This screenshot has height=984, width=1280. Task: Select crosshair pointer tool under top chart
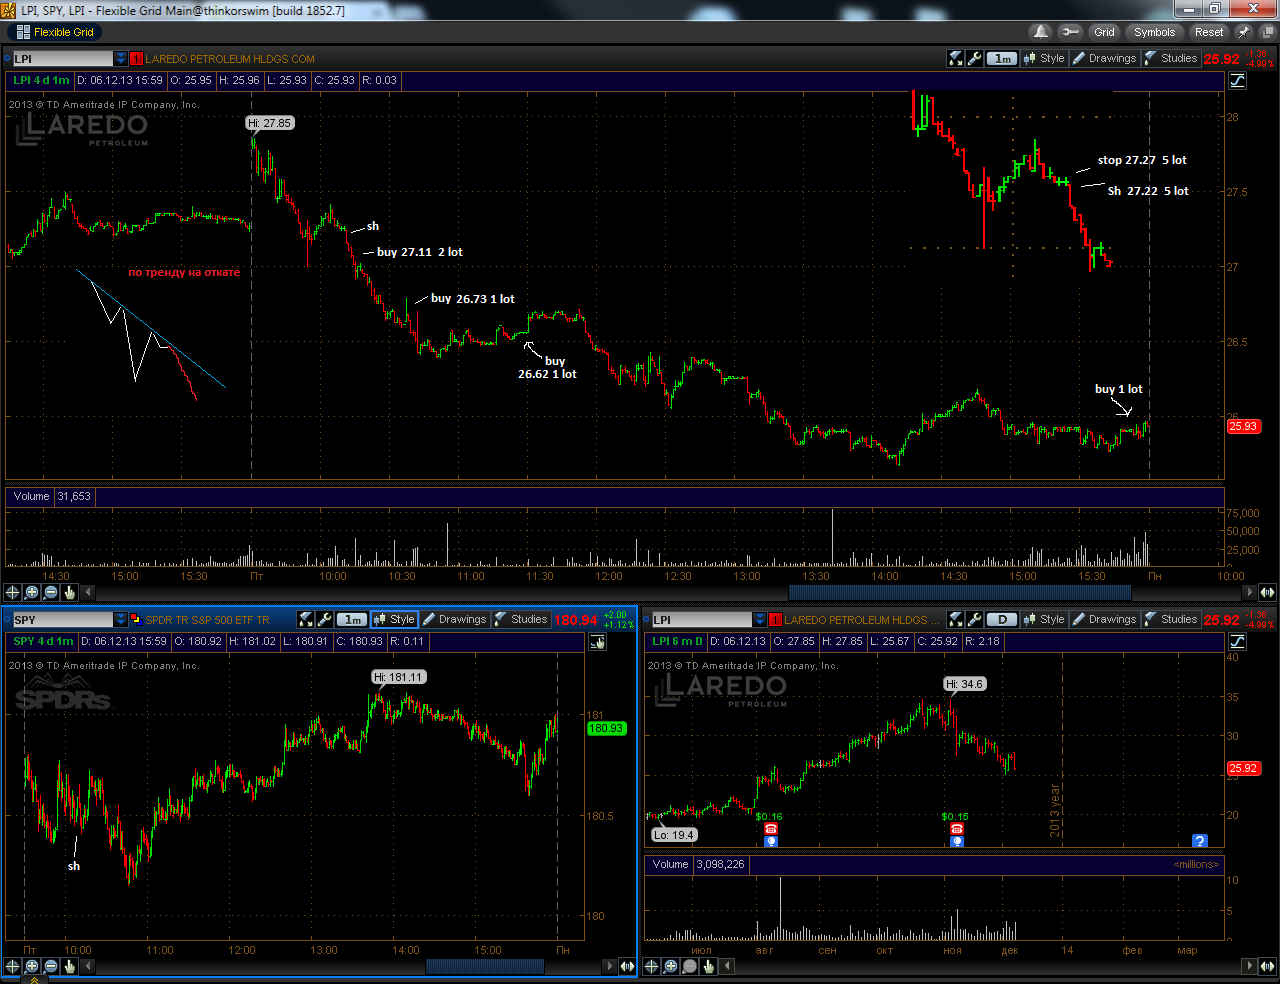point(13,592)
